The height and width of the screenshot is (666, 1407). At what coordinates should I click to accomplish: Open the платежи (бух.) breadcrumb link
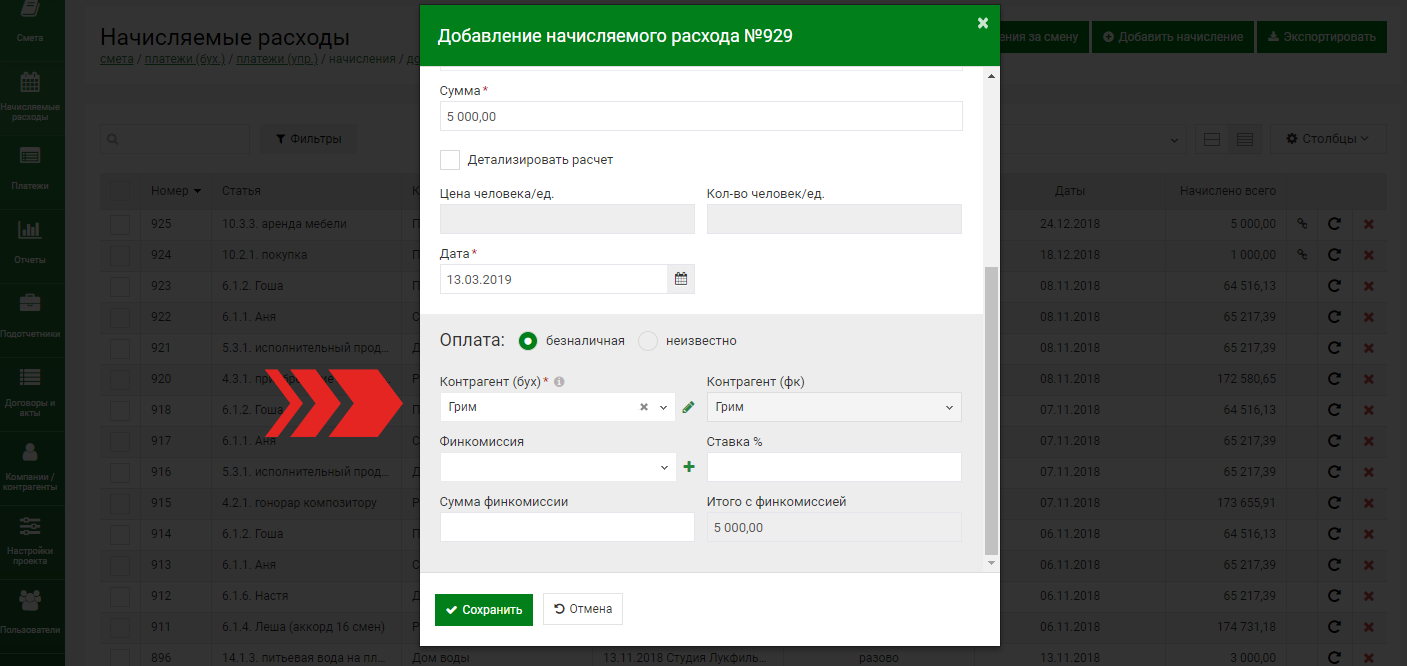185,60
